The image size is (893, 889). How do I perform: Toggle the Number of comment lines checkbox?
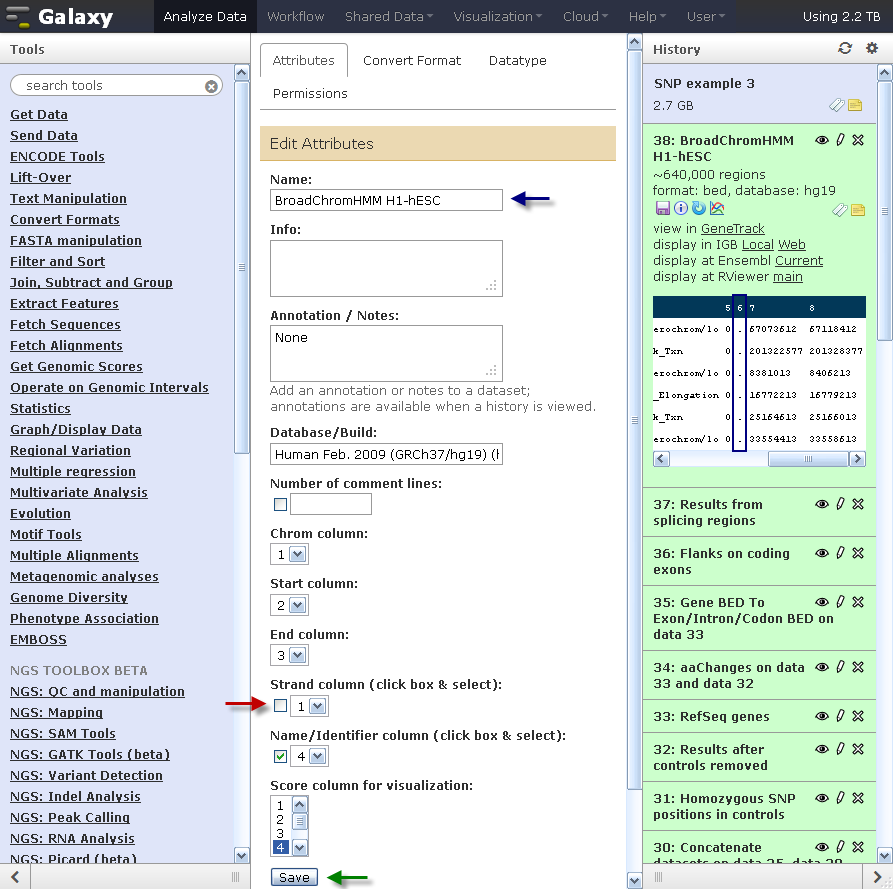[x=280, y=504]
